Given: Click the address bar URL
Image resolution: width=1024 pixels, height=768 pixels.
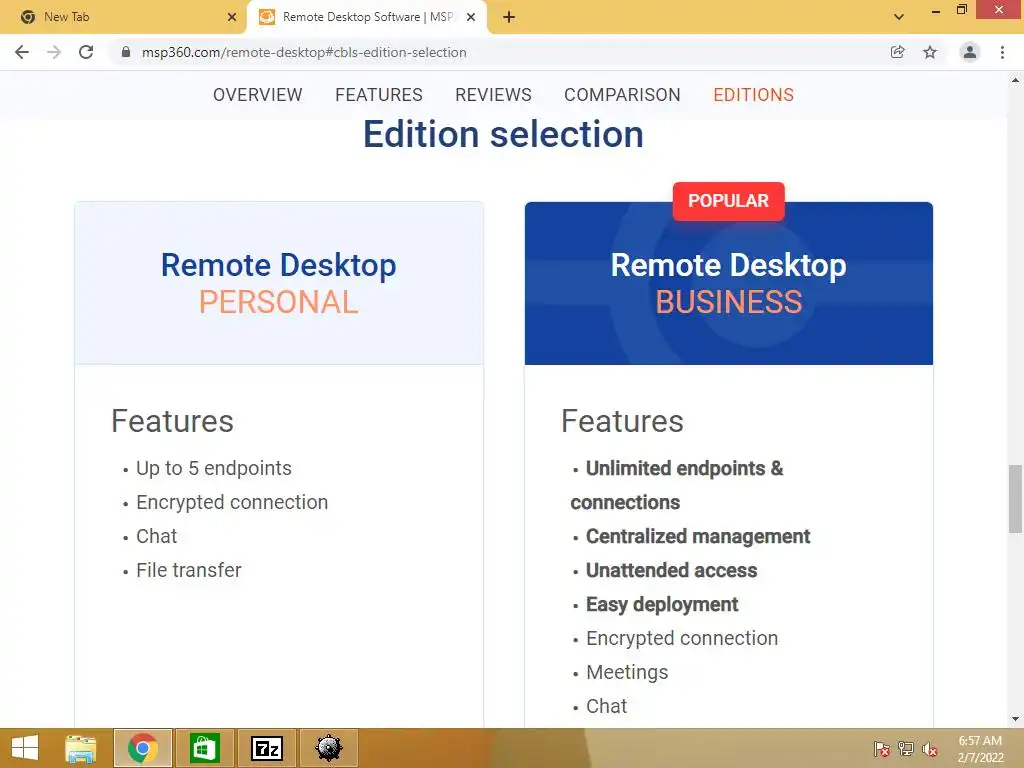Looking at the screenshot, I should (304, 52).
